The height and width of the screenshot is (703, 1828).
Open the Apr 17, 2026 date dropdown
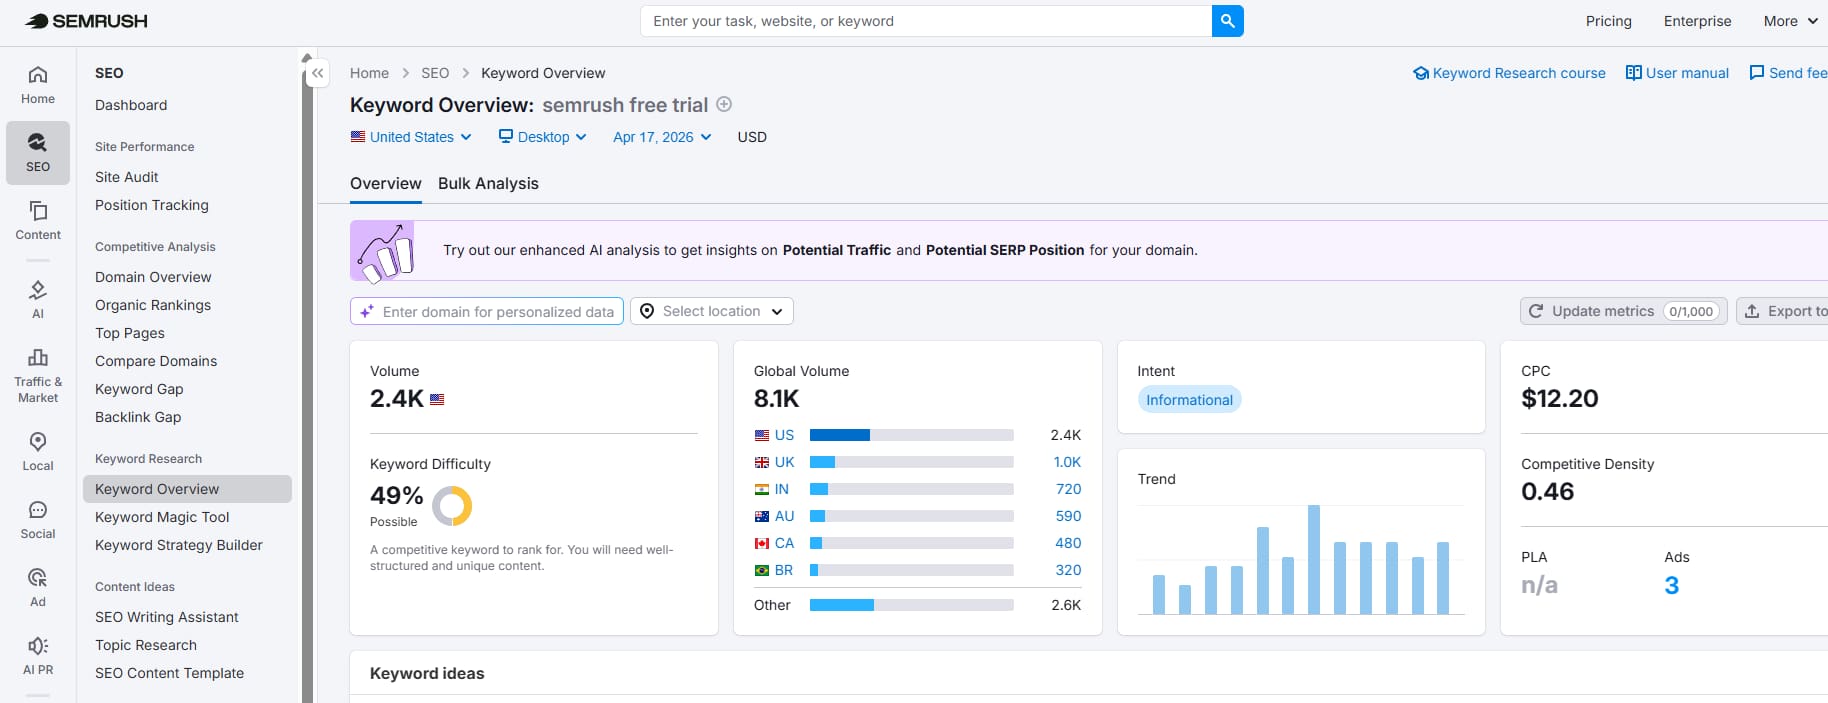coord(662,137)
